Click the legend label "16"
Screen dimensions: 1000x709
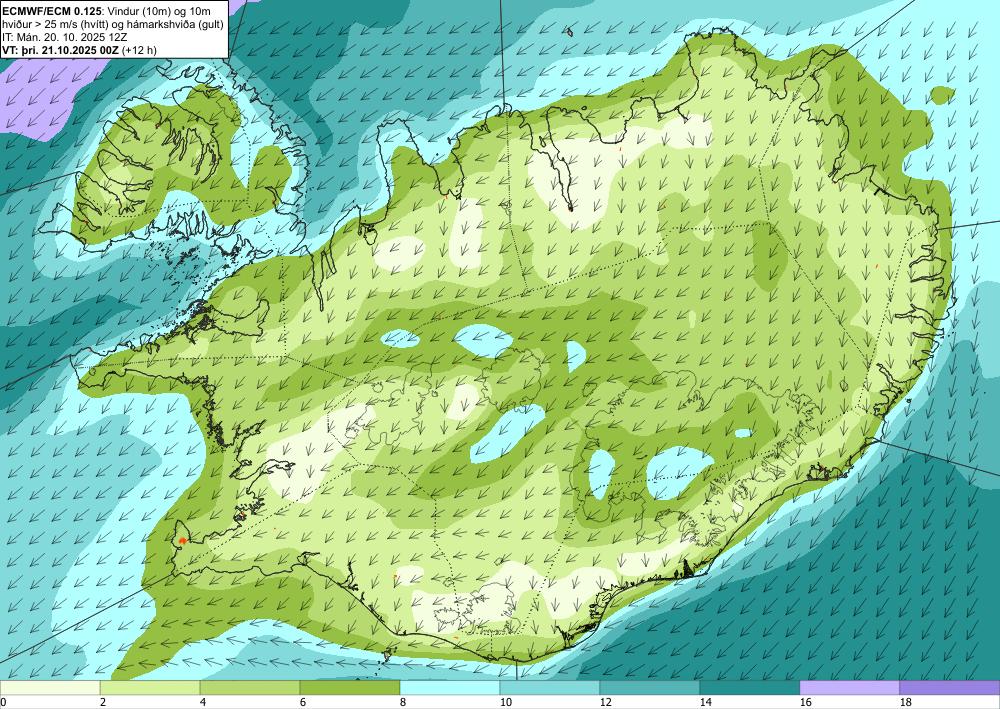tap(805, 702)
